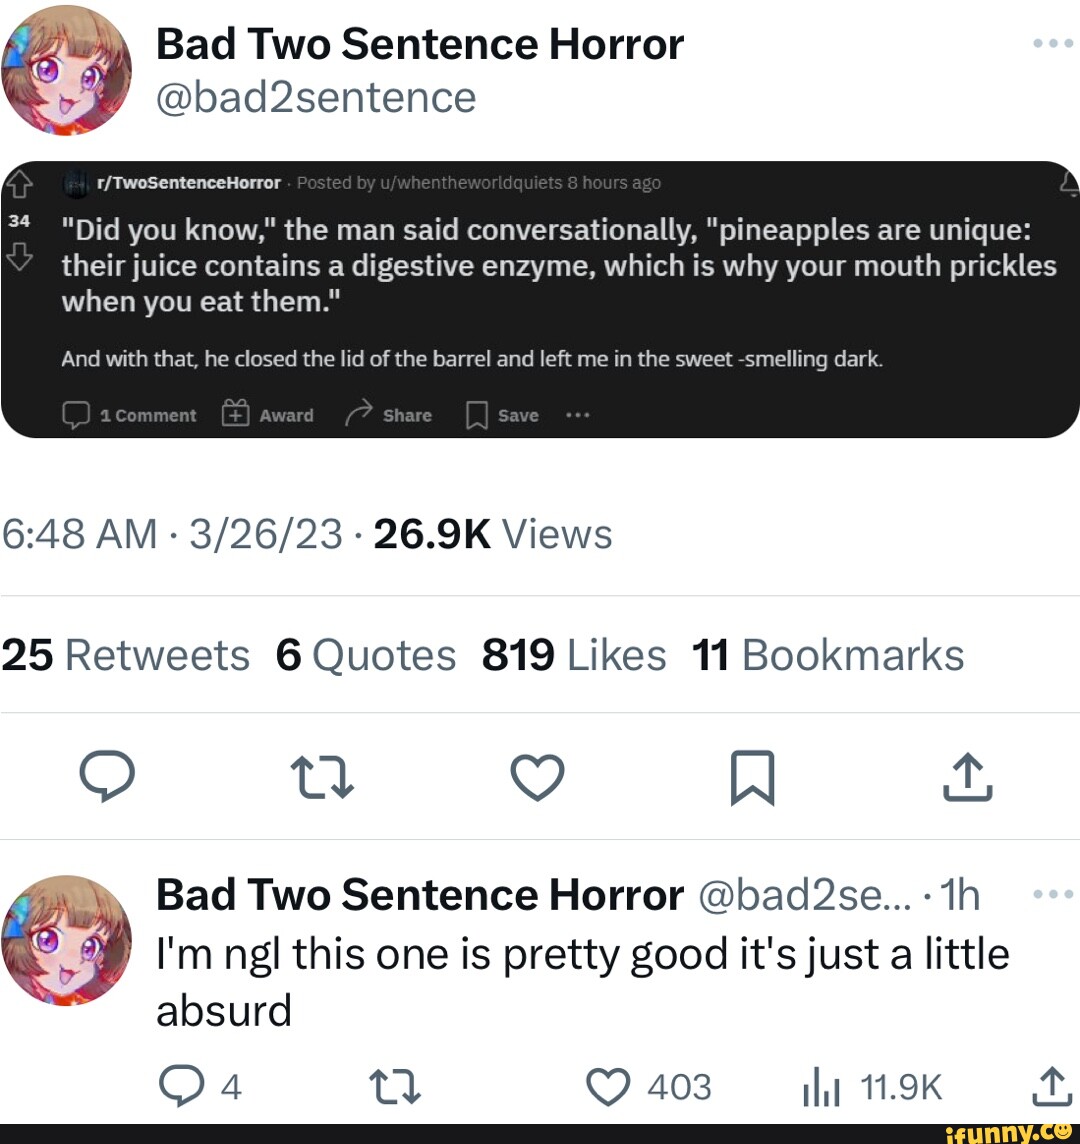The width and height of the screenshot is (1080, 1144).
Task: Share the reply tweet
Action: [x=1050, y=1087]
